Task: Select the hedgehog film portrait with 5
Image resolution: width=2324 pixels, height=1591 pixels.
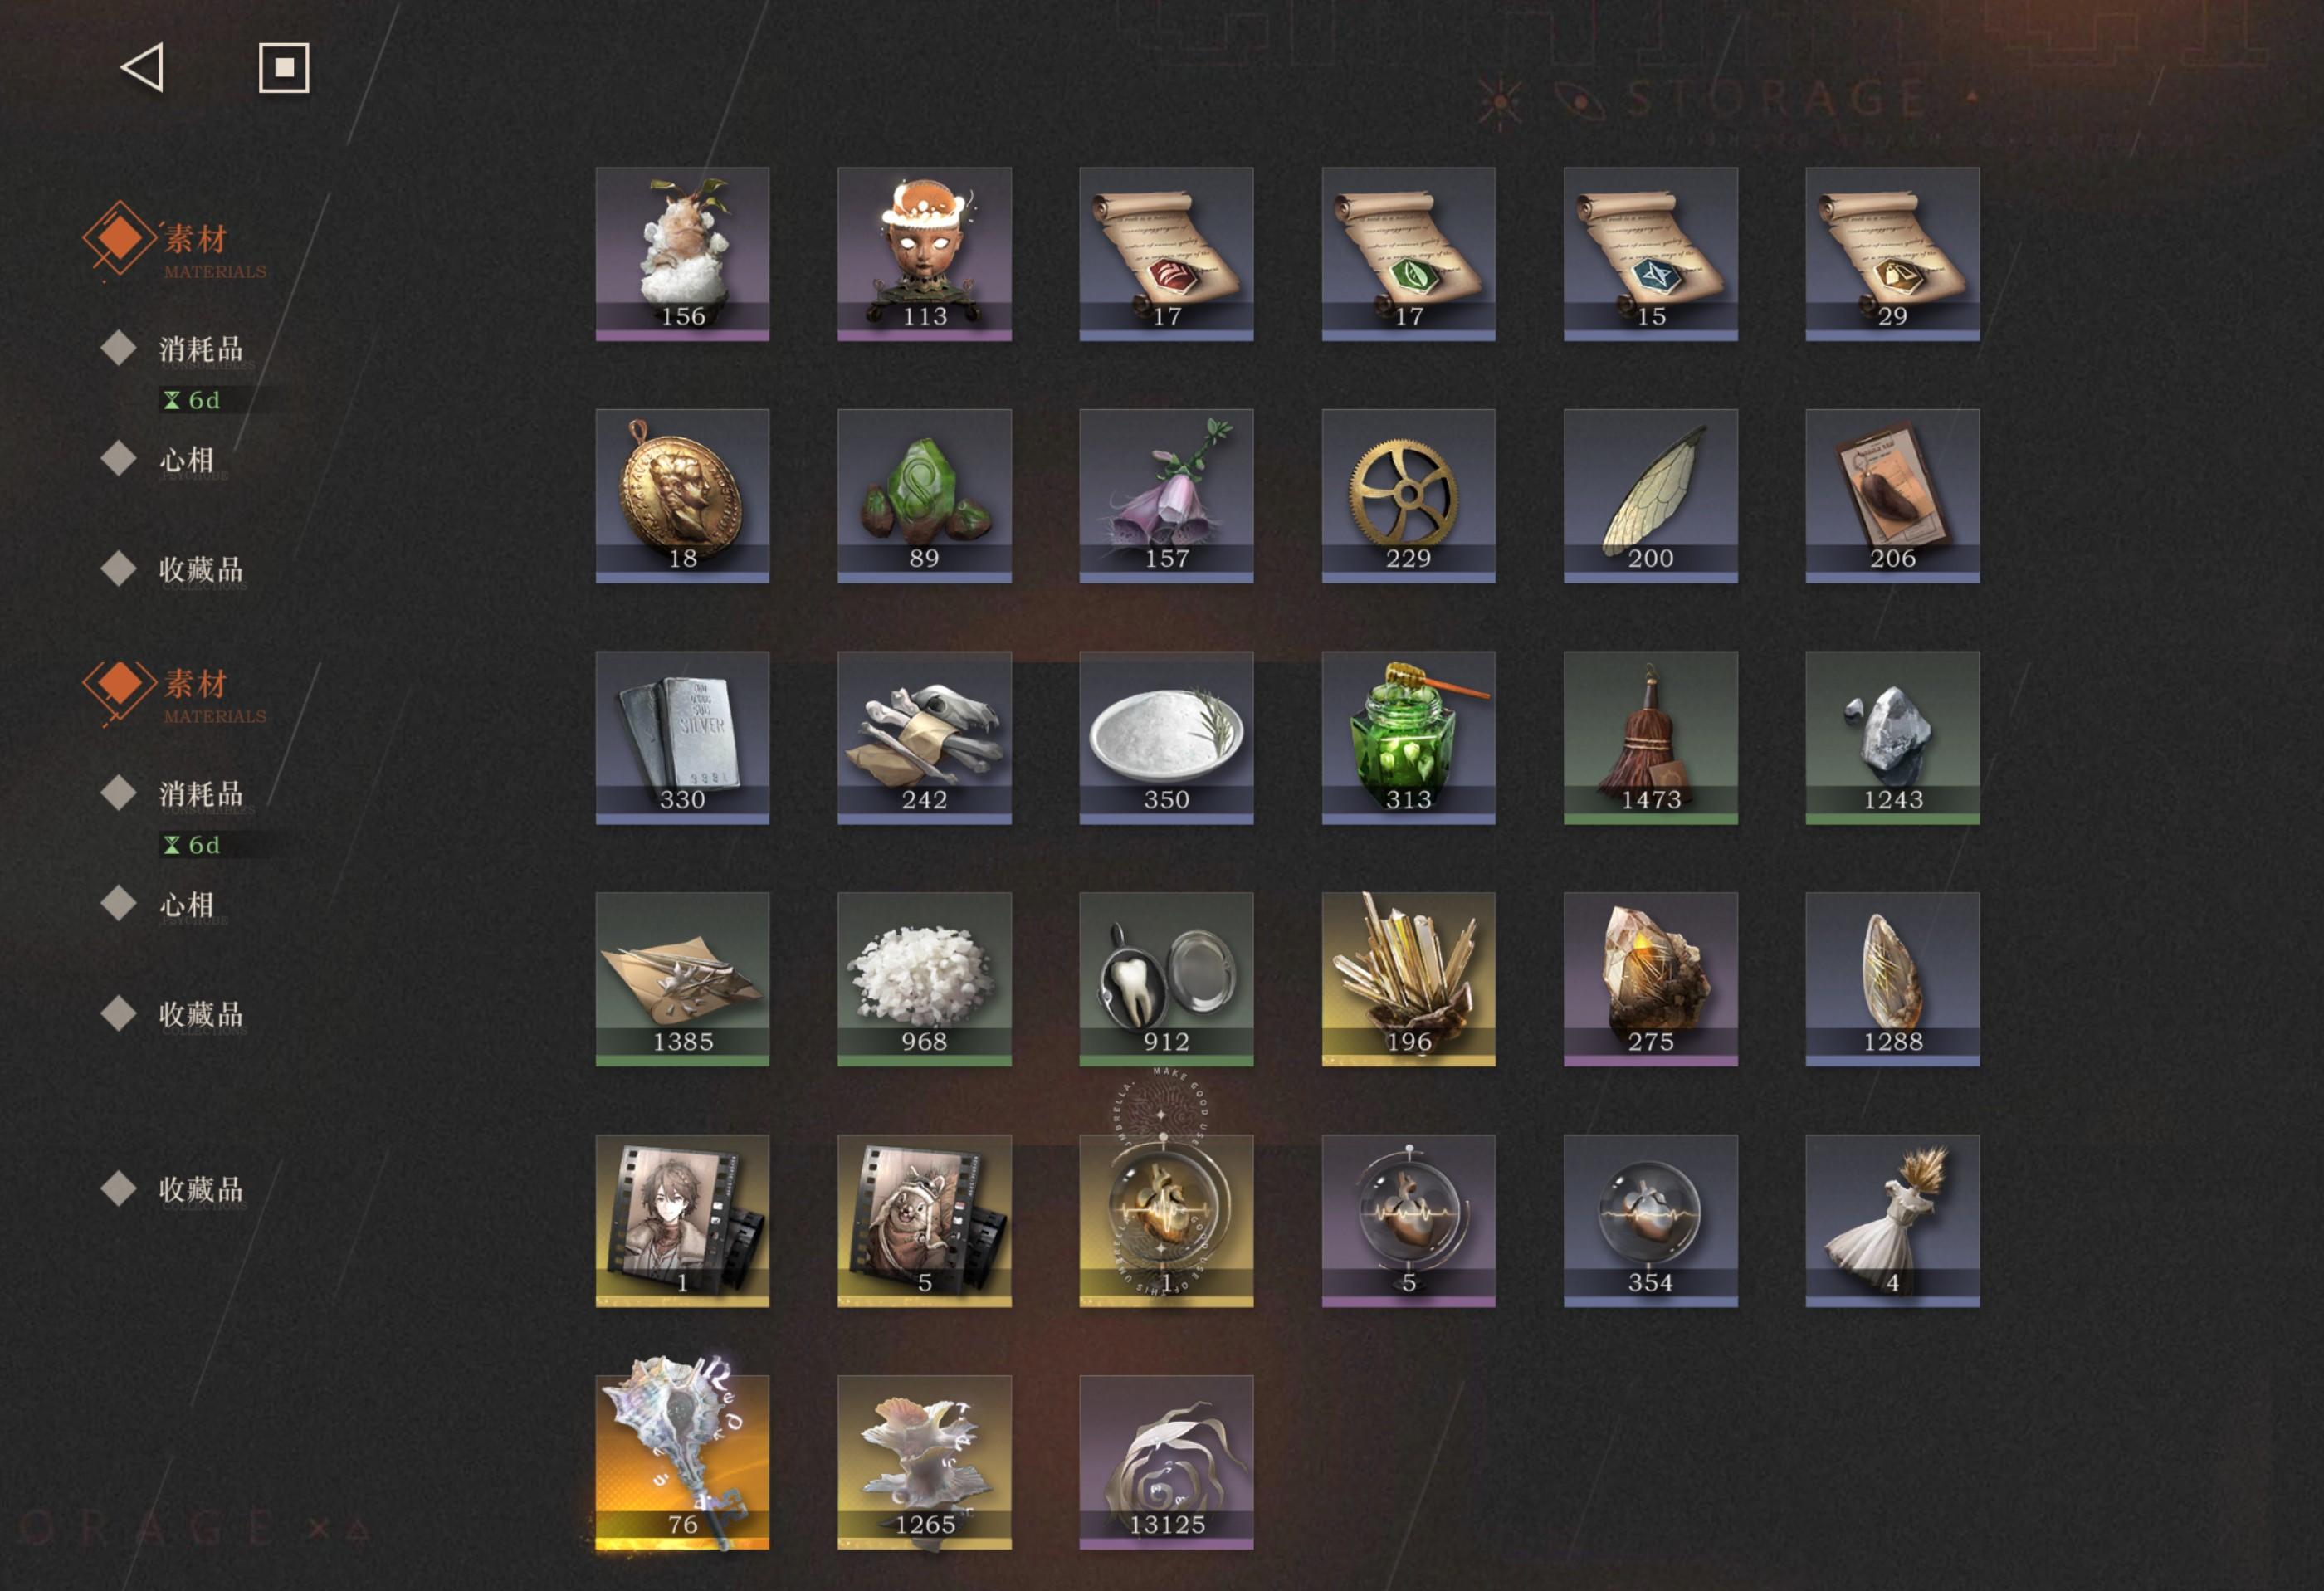Action: click(924, 1221)
